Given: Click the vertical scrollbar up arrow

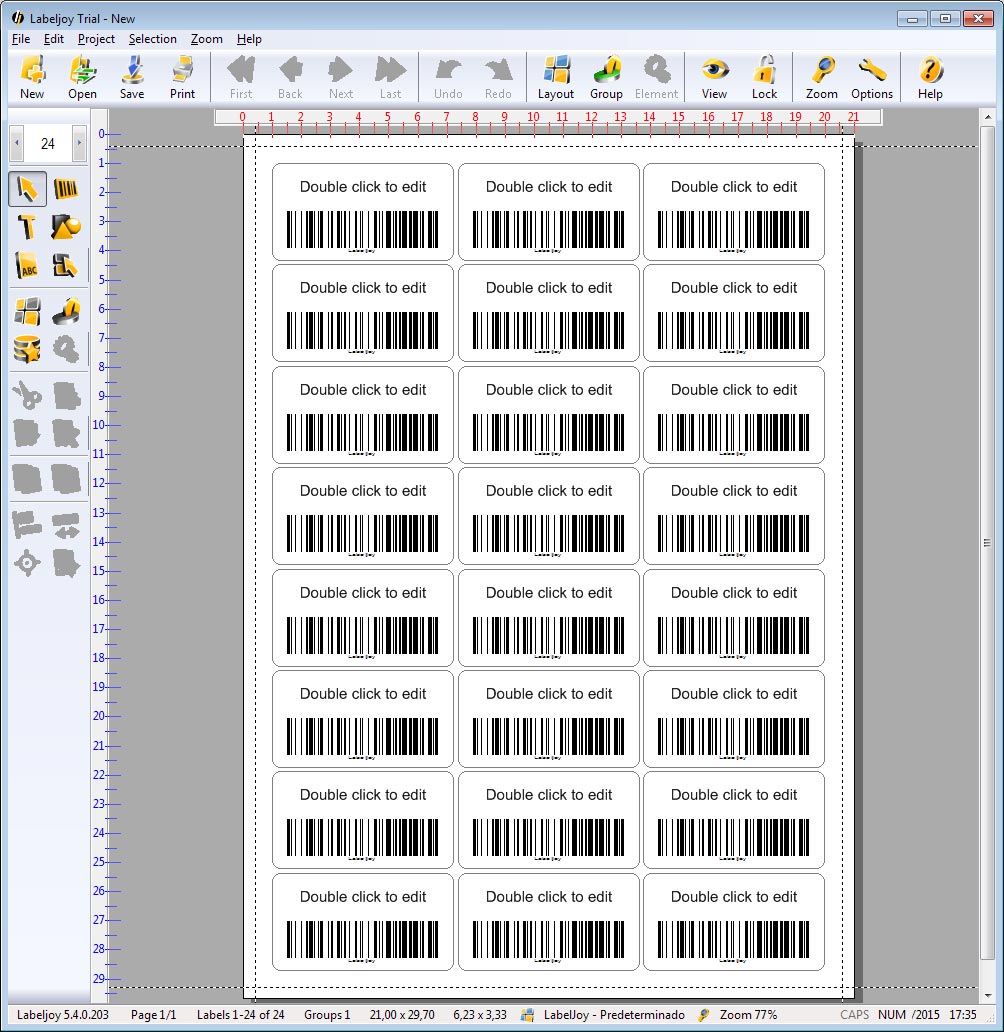Looking at the screenshot, I should (x=988, y=117).
